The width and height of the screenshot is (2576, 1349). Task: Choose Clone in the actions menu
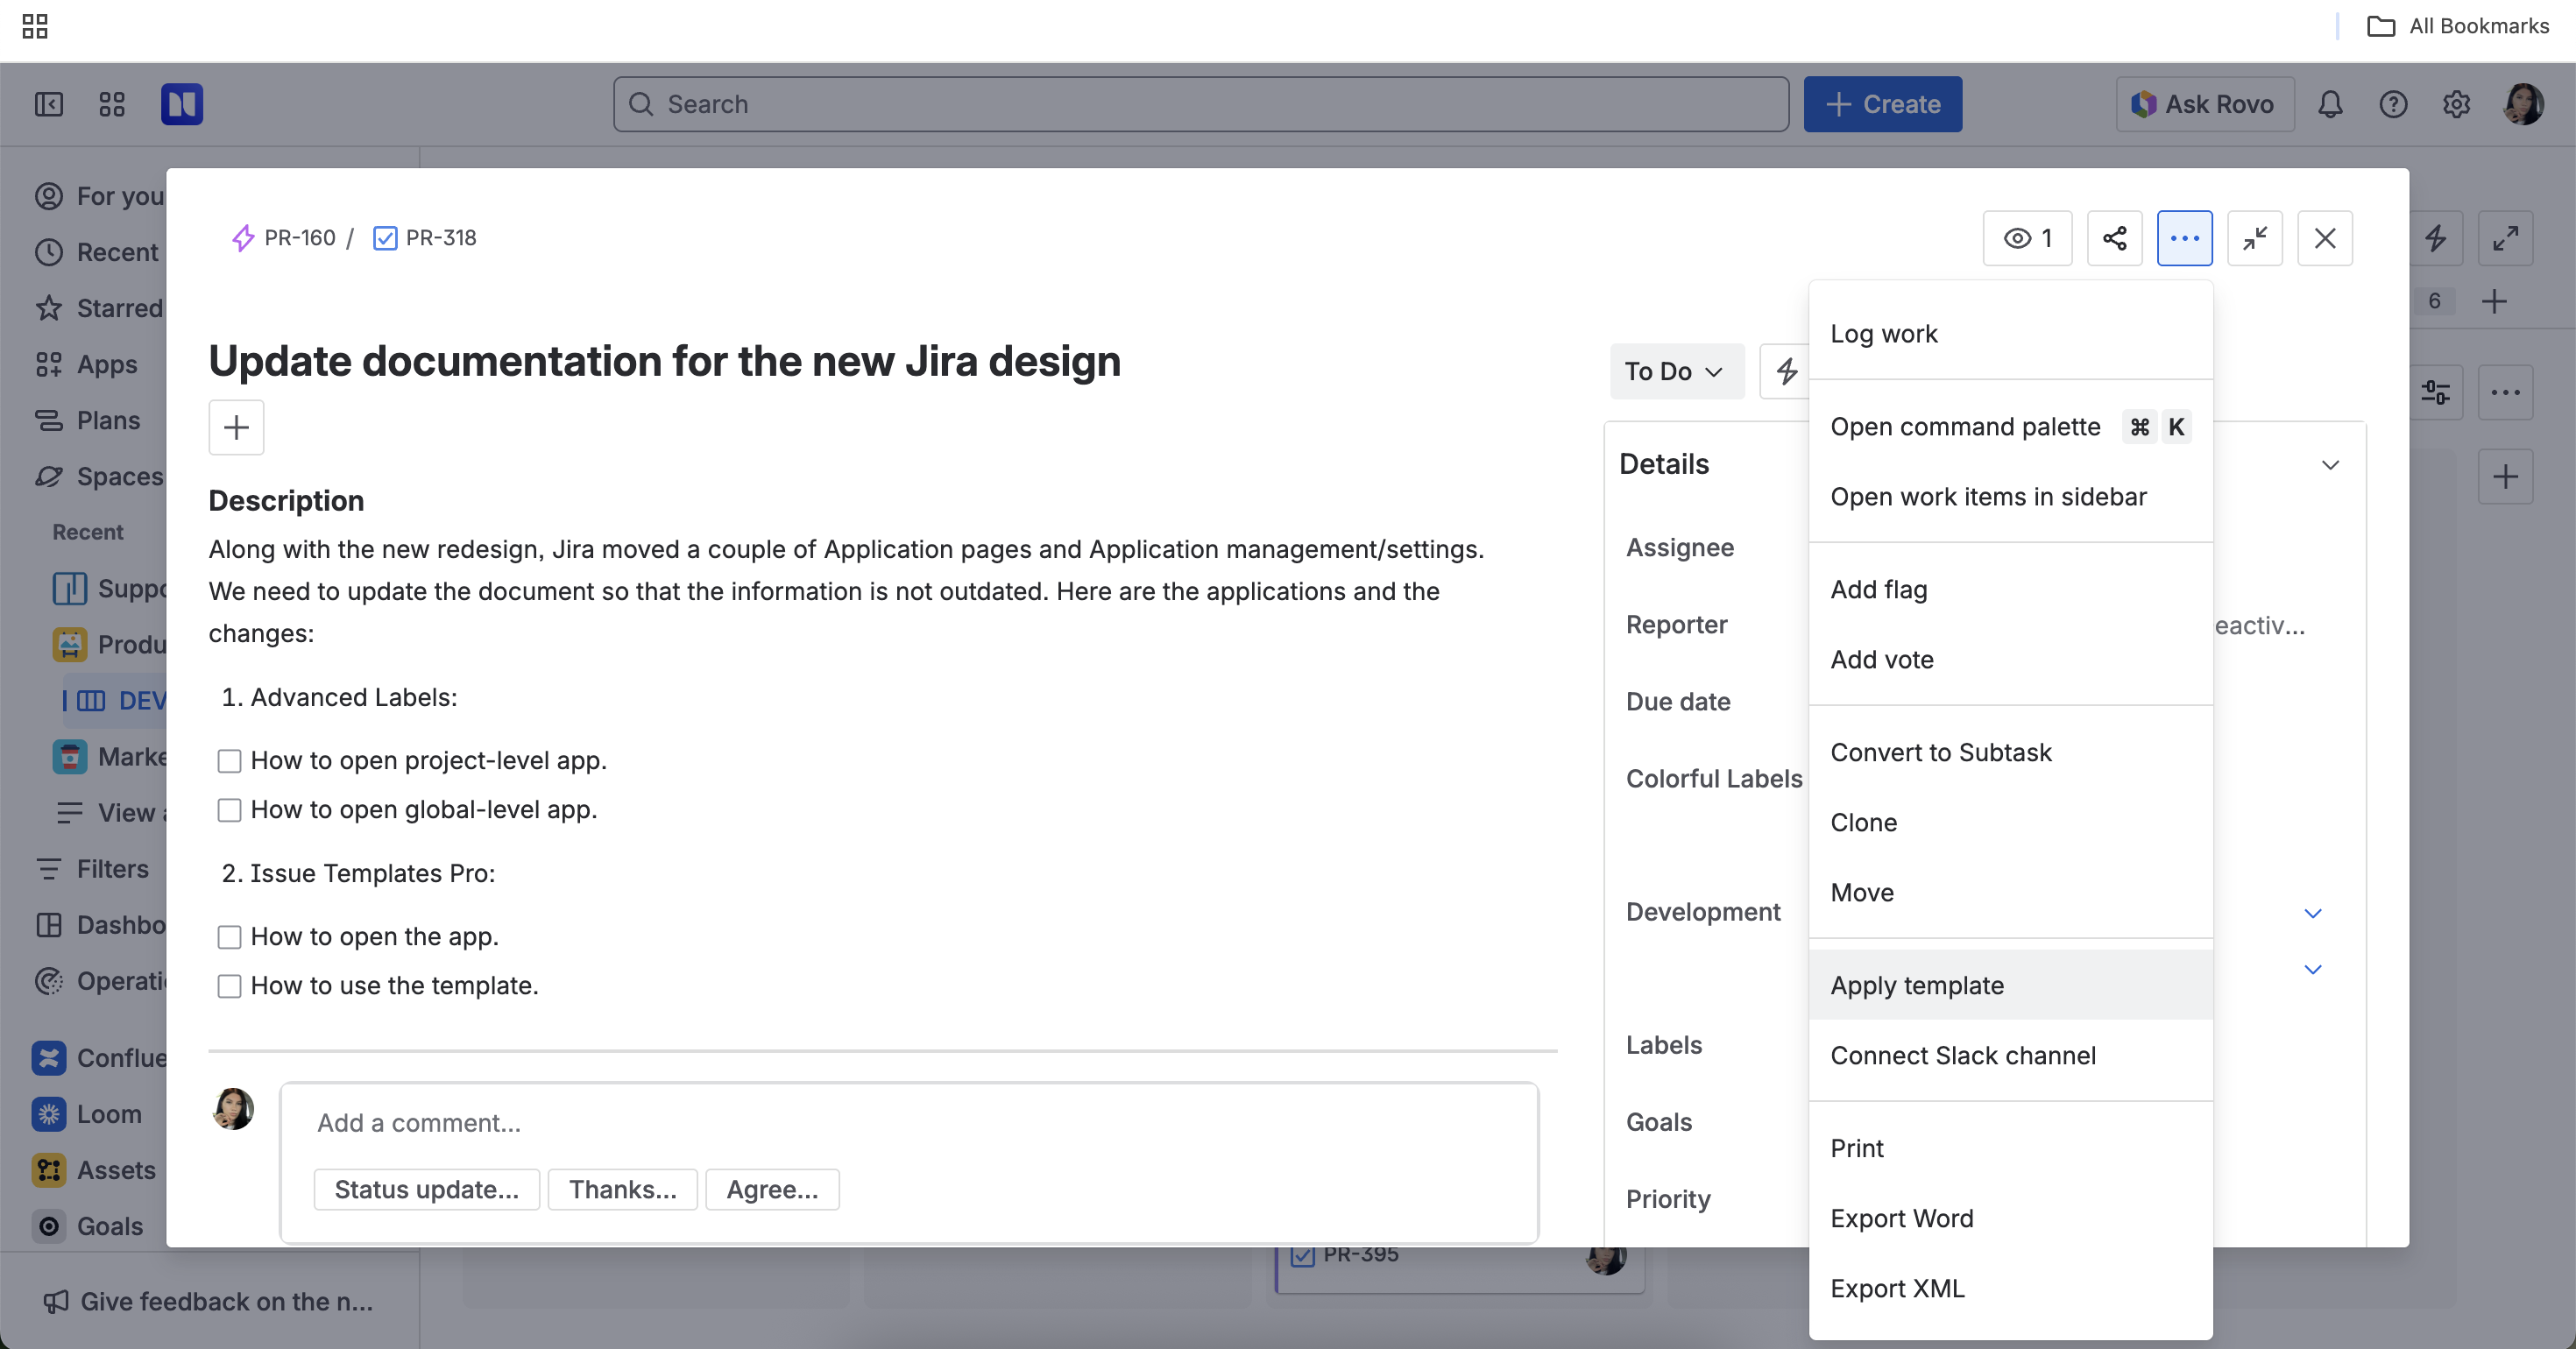tap(1863, 822)
